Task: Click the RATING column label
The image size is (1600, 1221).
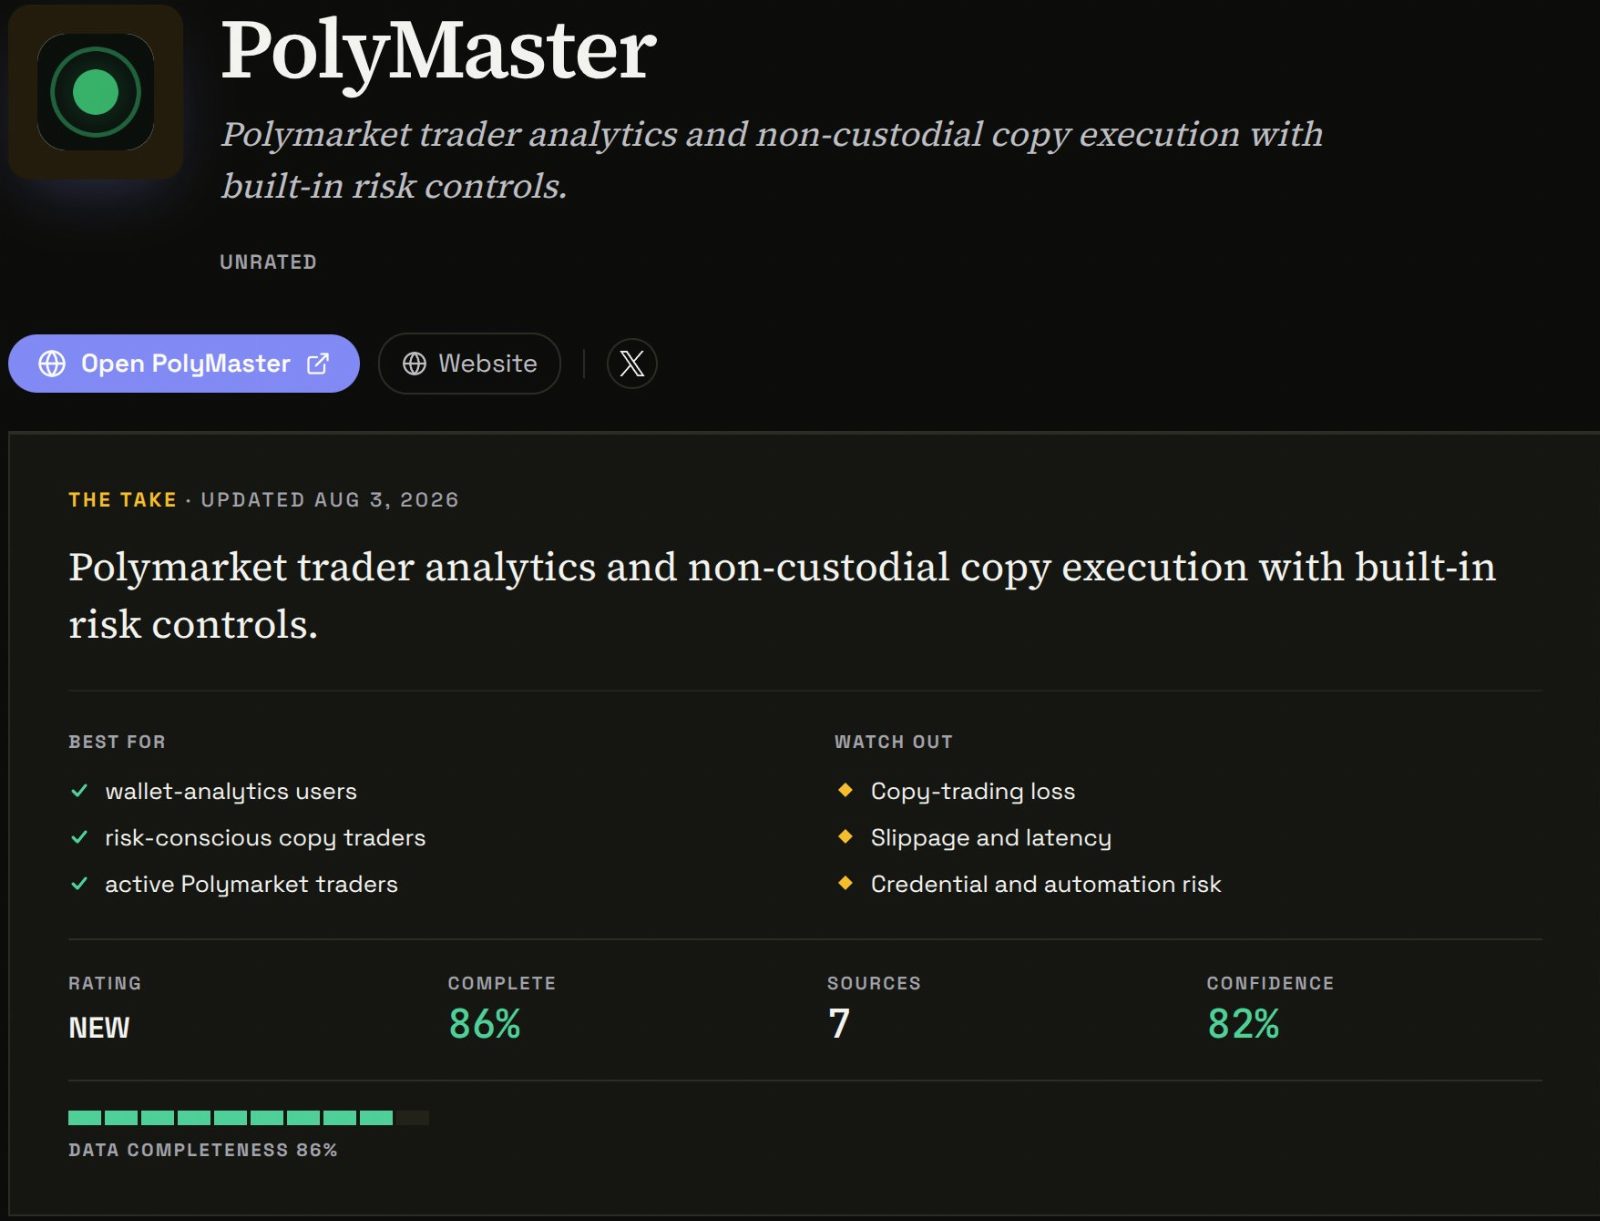Action: tap(105, 983)
